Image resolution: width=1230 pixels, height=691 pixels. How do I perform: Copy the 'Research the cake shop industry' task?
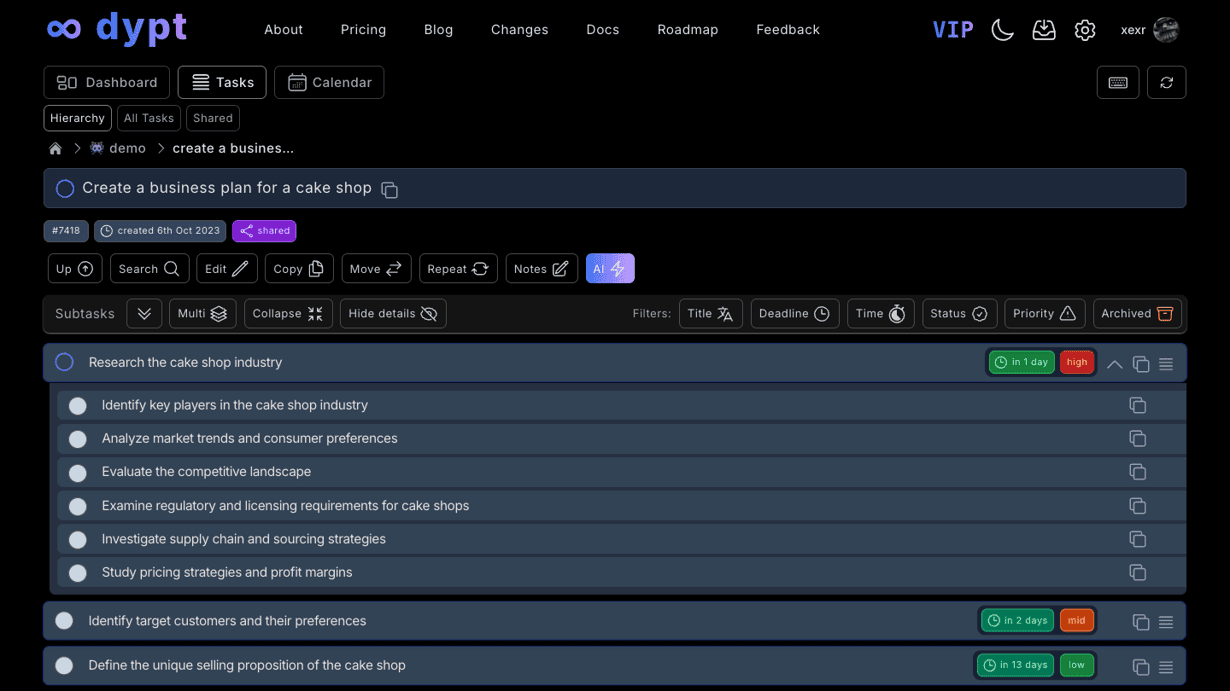click(1141, 363)
